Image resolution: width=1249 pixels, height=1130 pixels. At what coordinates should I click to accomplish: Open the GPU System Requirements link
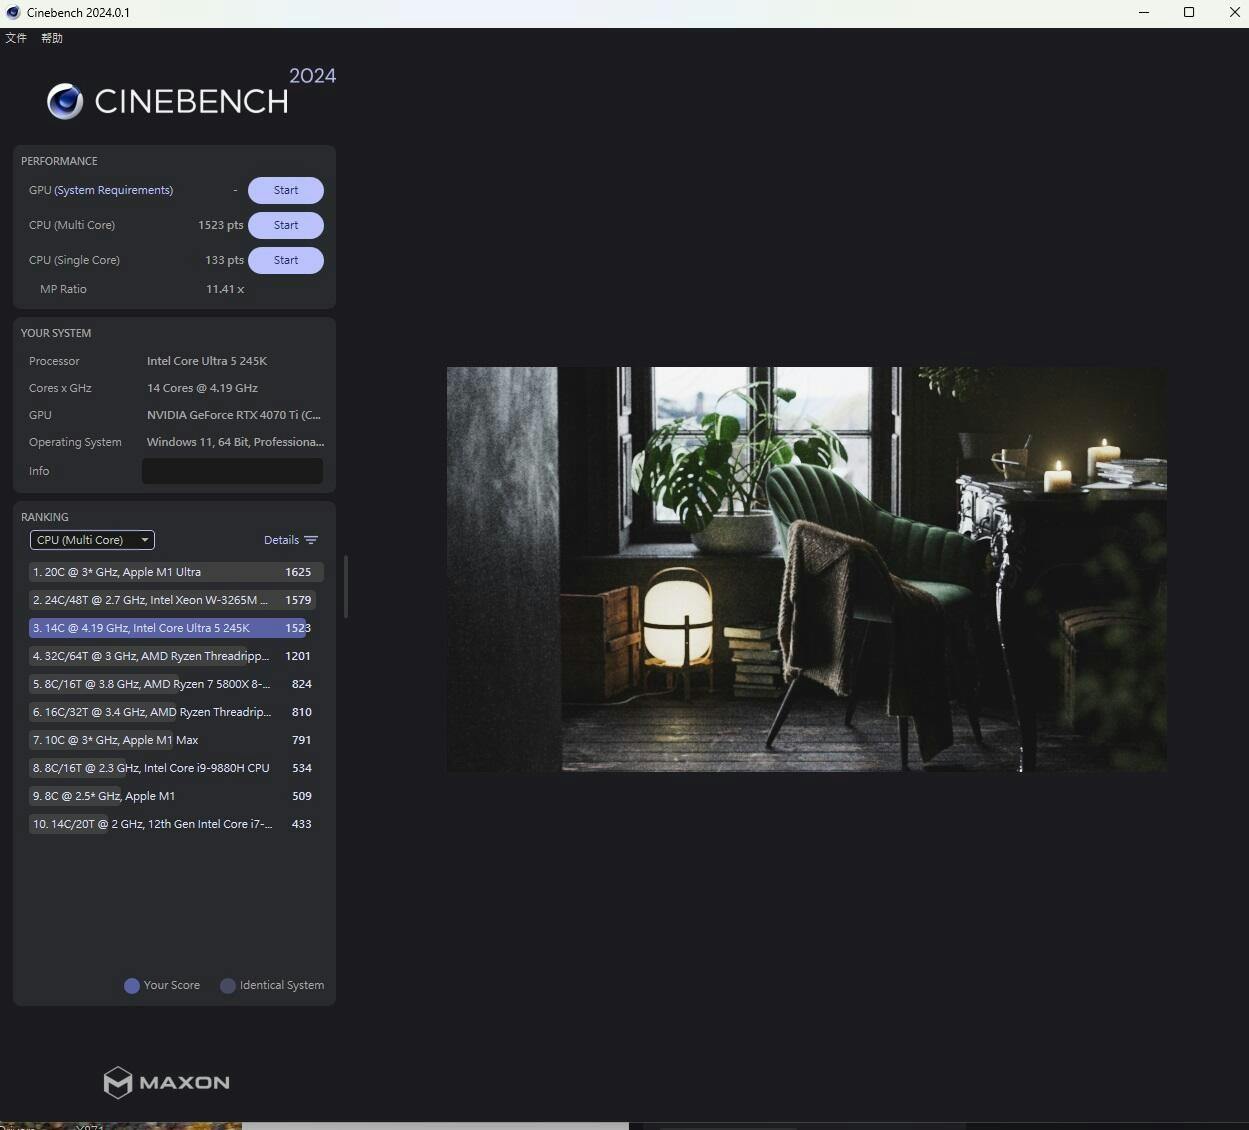pos(114,190)
